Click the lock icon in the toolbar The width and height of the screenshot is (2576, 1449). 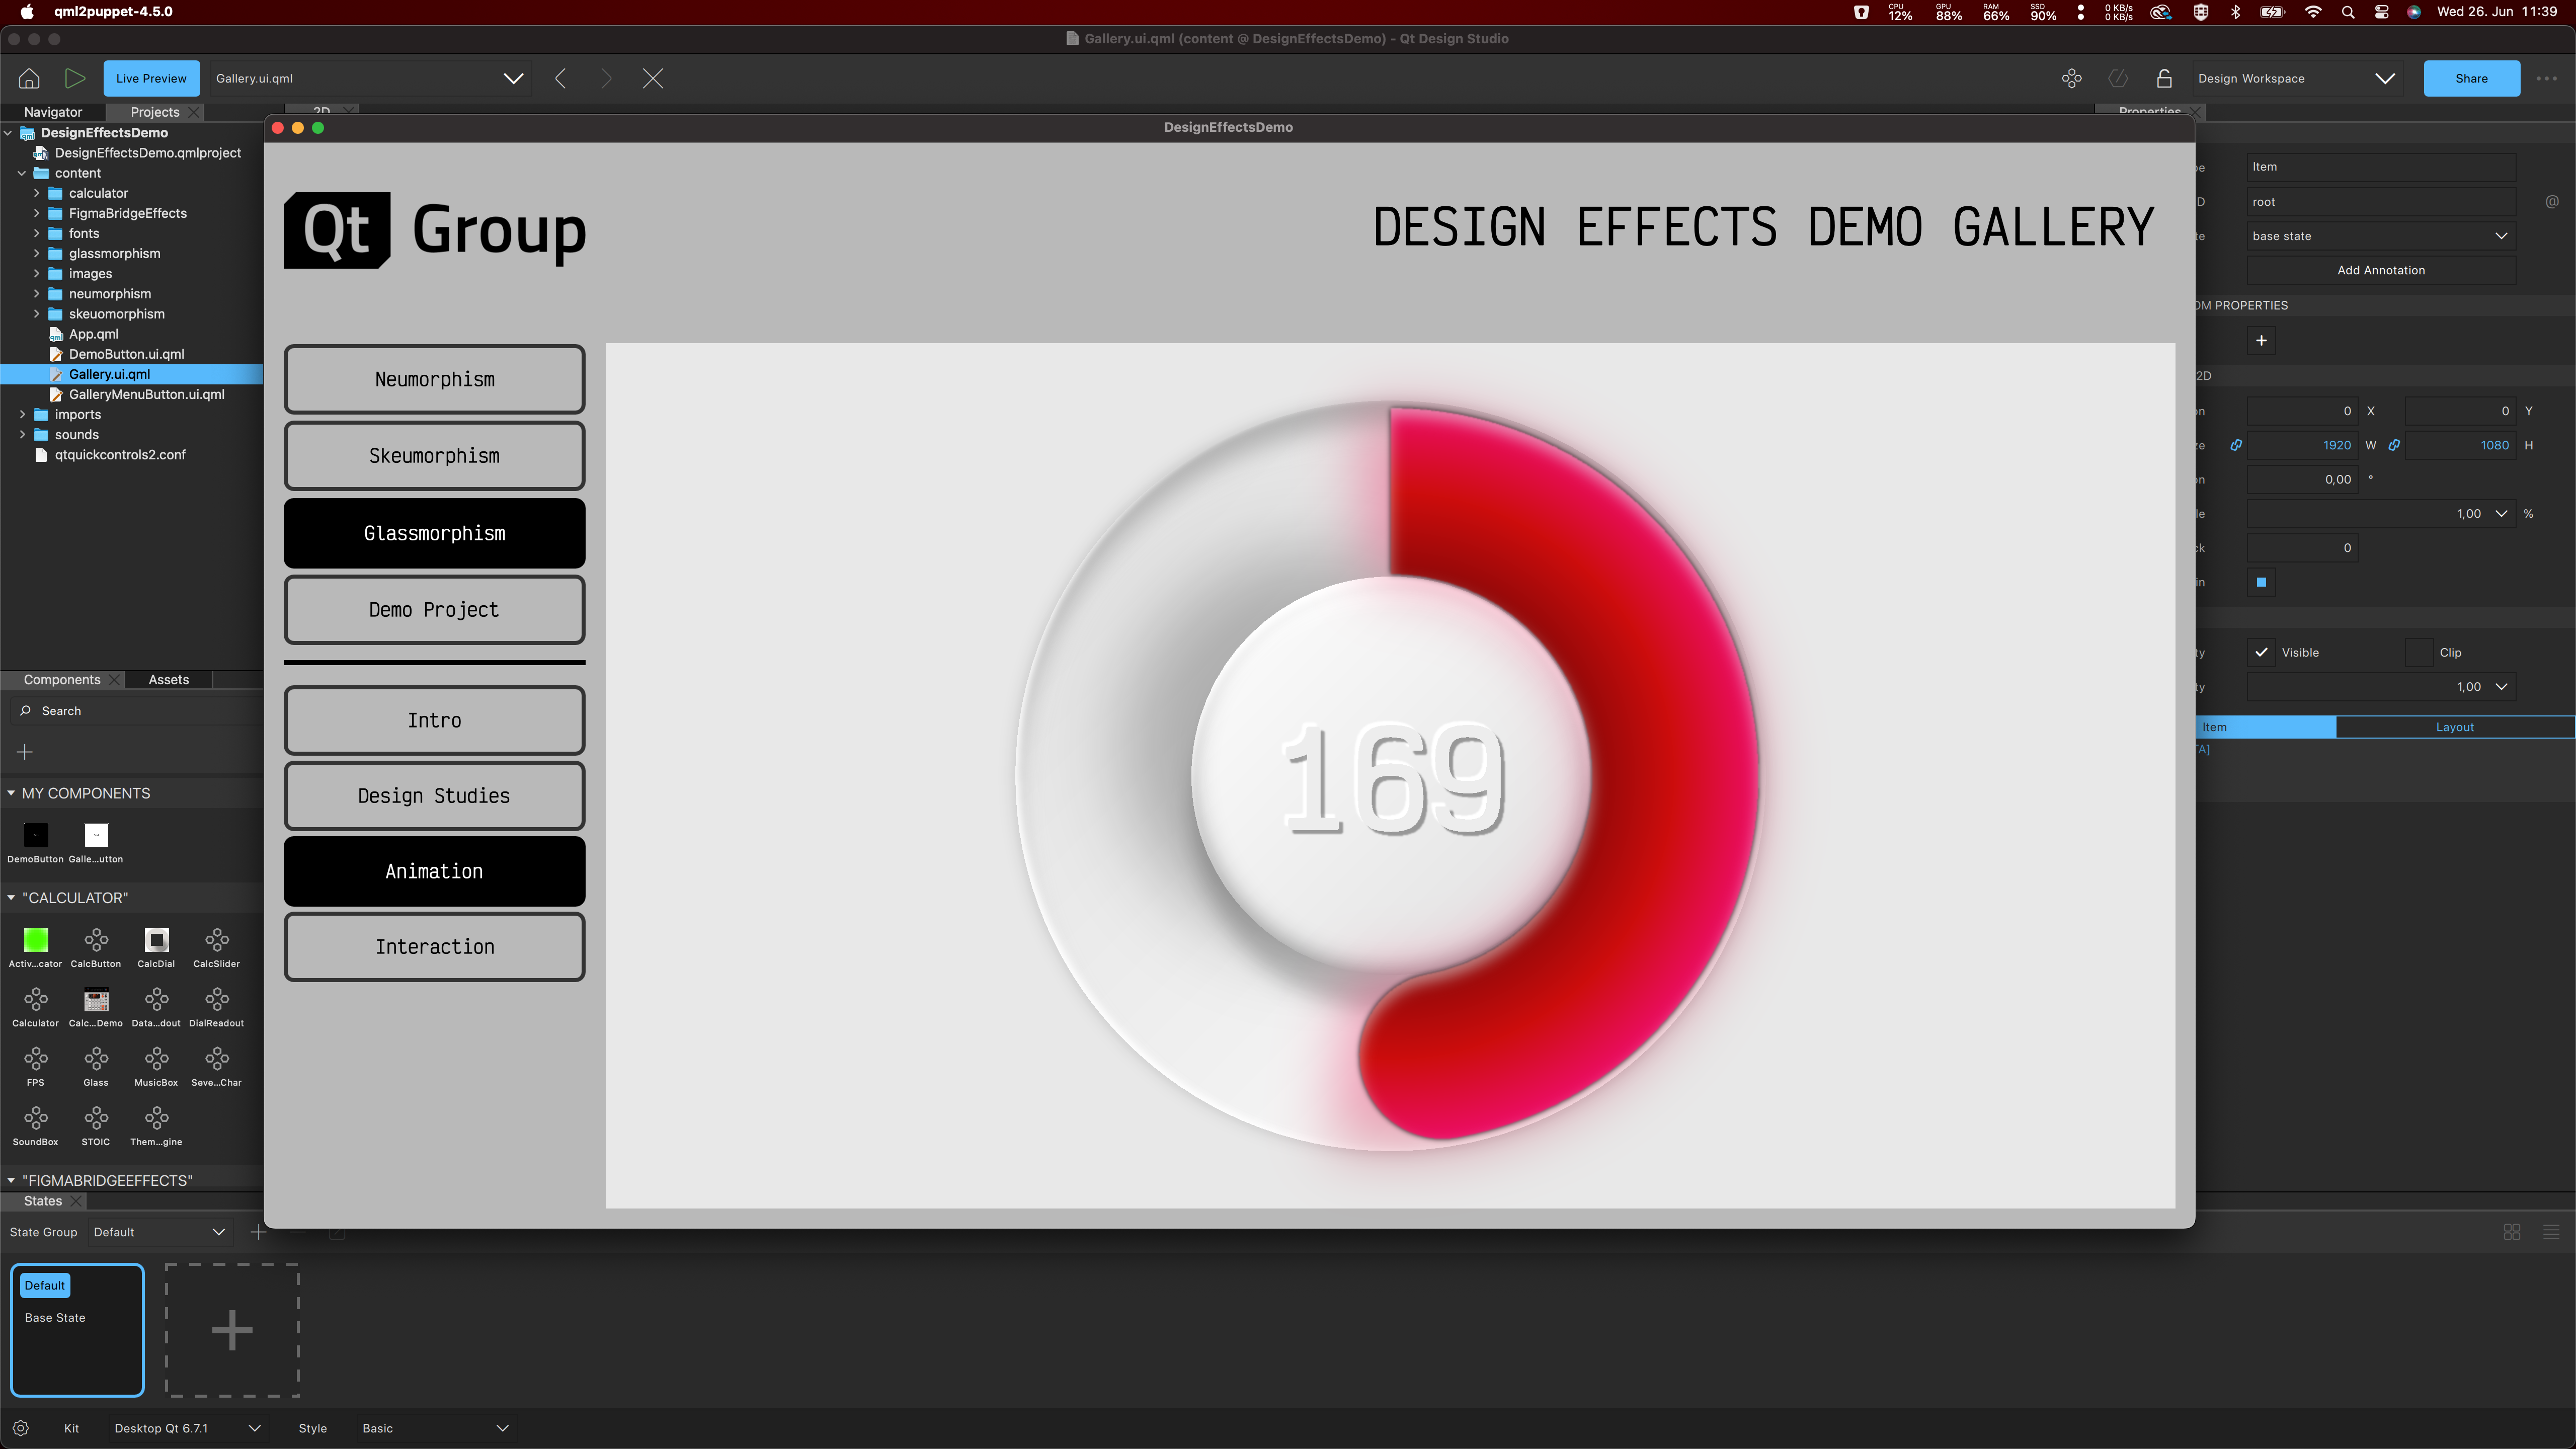coord(2163,78)
